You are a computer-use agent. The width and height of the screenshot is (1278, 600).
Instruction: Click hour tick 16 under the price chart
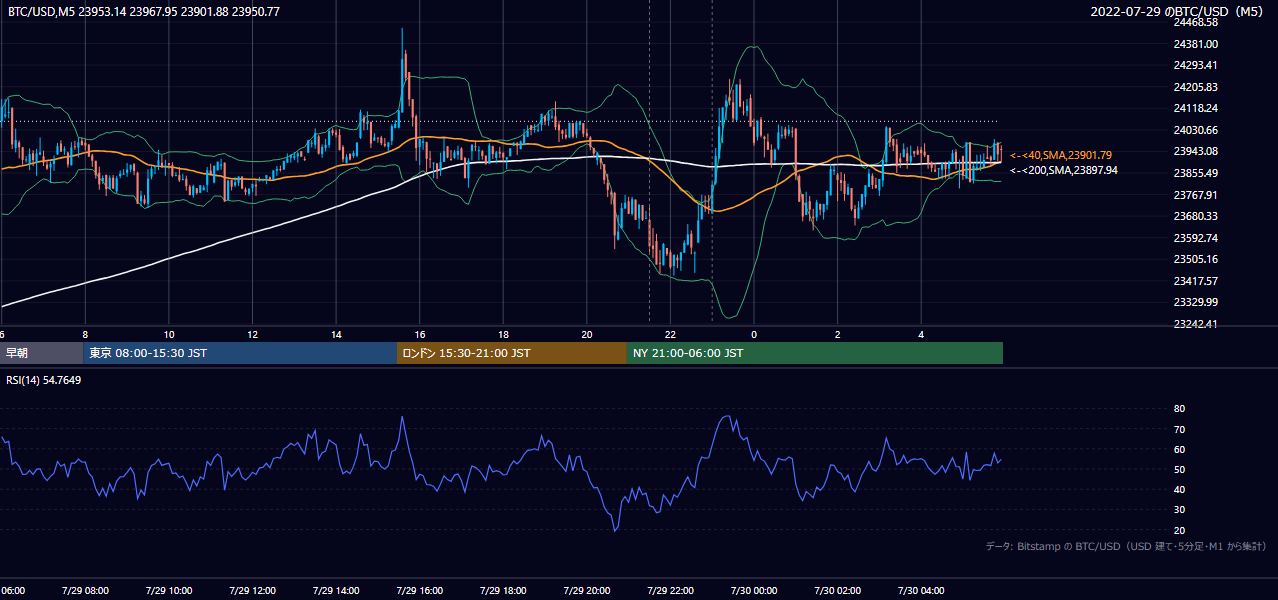pos(419,334)
